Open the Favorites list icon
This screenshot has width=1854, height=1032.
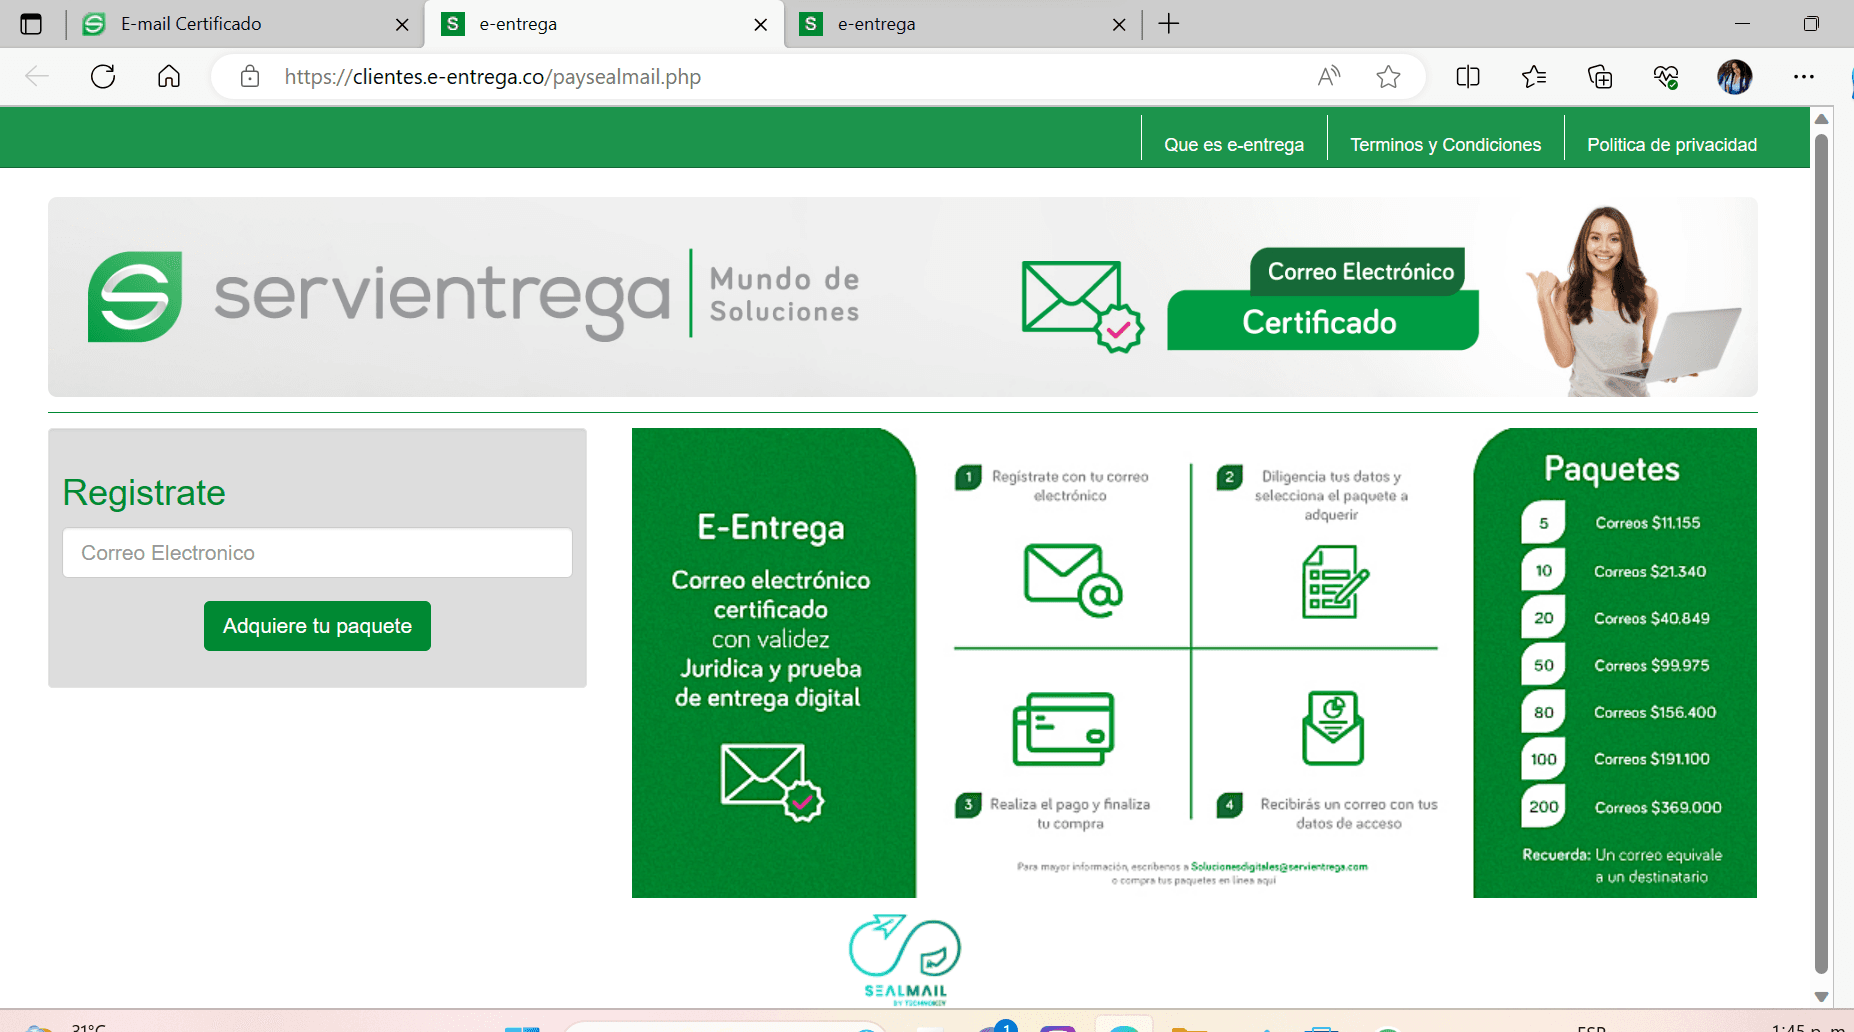point(1534,77)
